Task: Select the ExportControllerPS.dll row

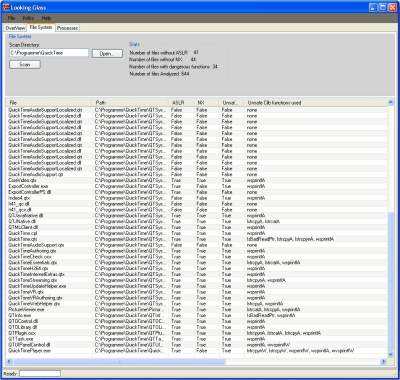Action: point(197,192)
